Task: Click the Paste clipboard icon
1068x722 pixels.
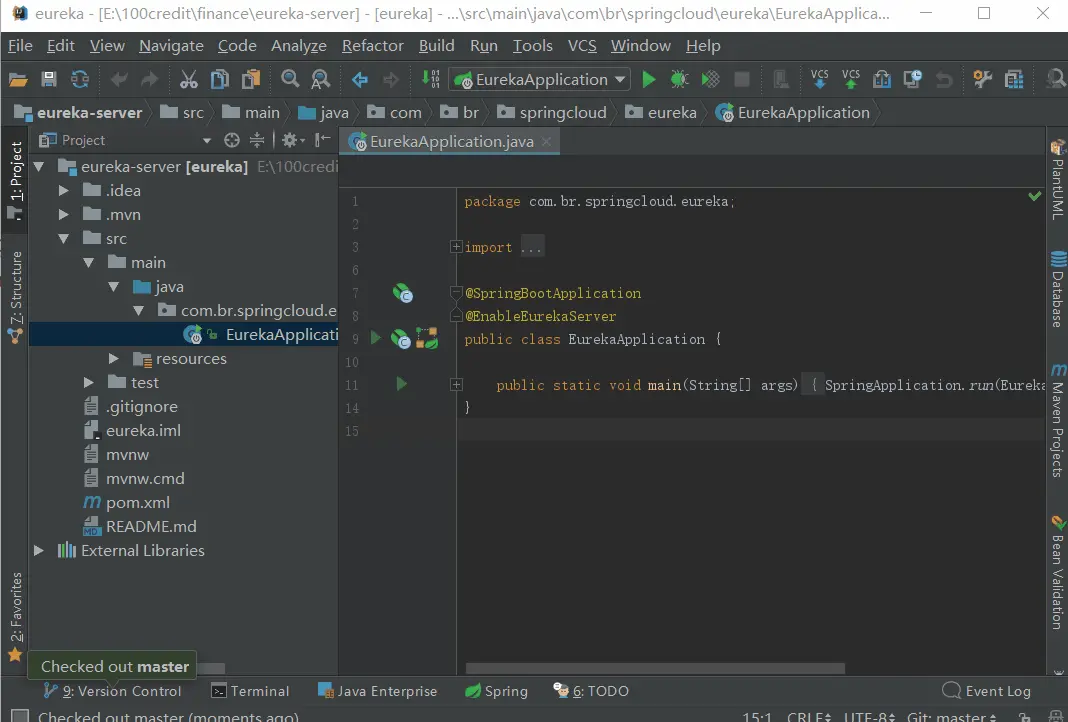Action: [x=251, y=80]
